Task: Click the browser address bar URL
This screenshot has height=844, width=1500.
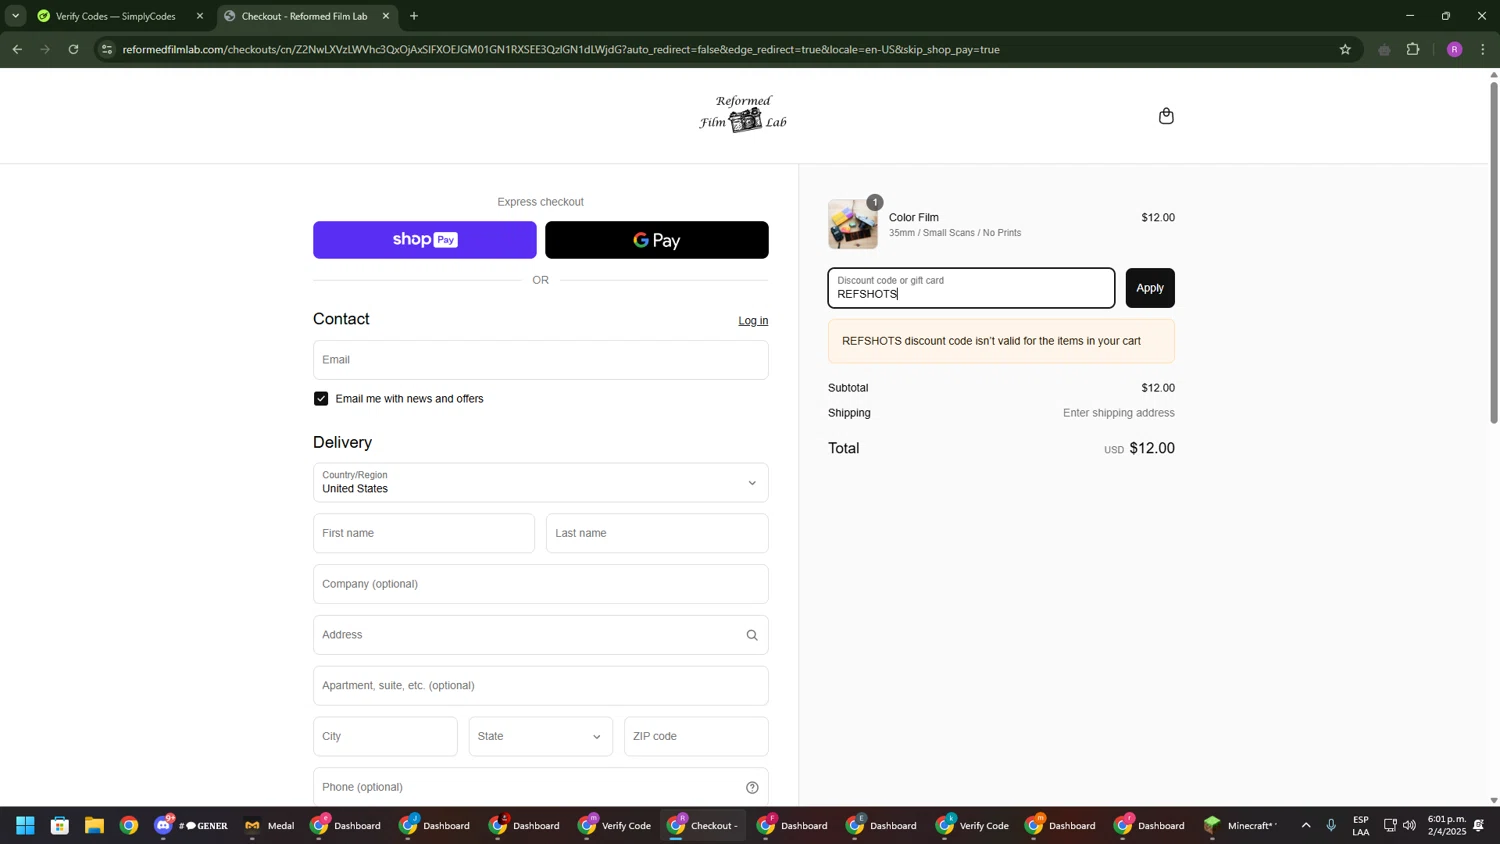Action: pos(561,49)
